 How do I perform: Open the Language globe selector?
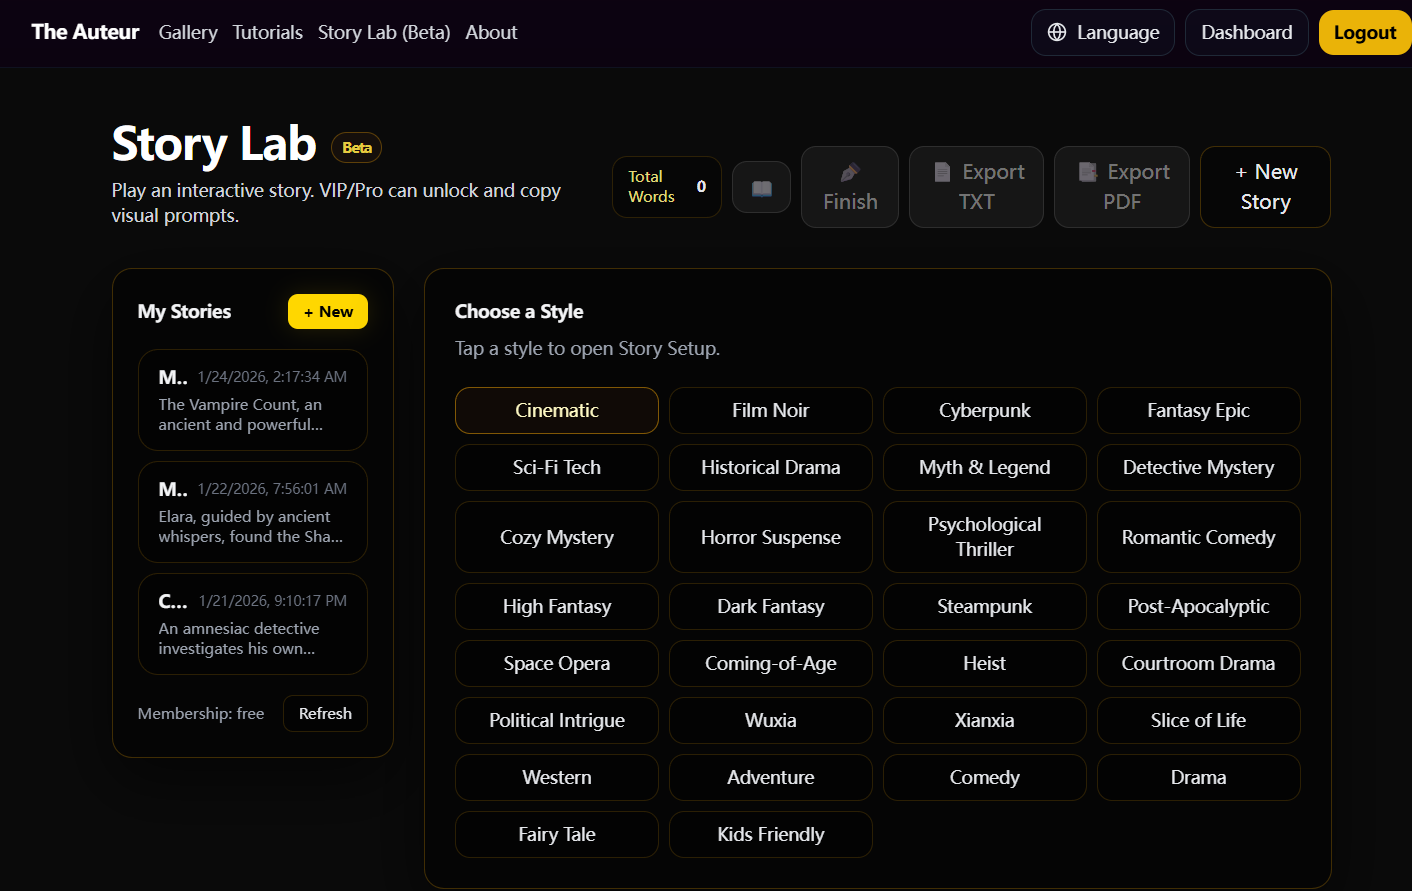[x=1103, y=32]
